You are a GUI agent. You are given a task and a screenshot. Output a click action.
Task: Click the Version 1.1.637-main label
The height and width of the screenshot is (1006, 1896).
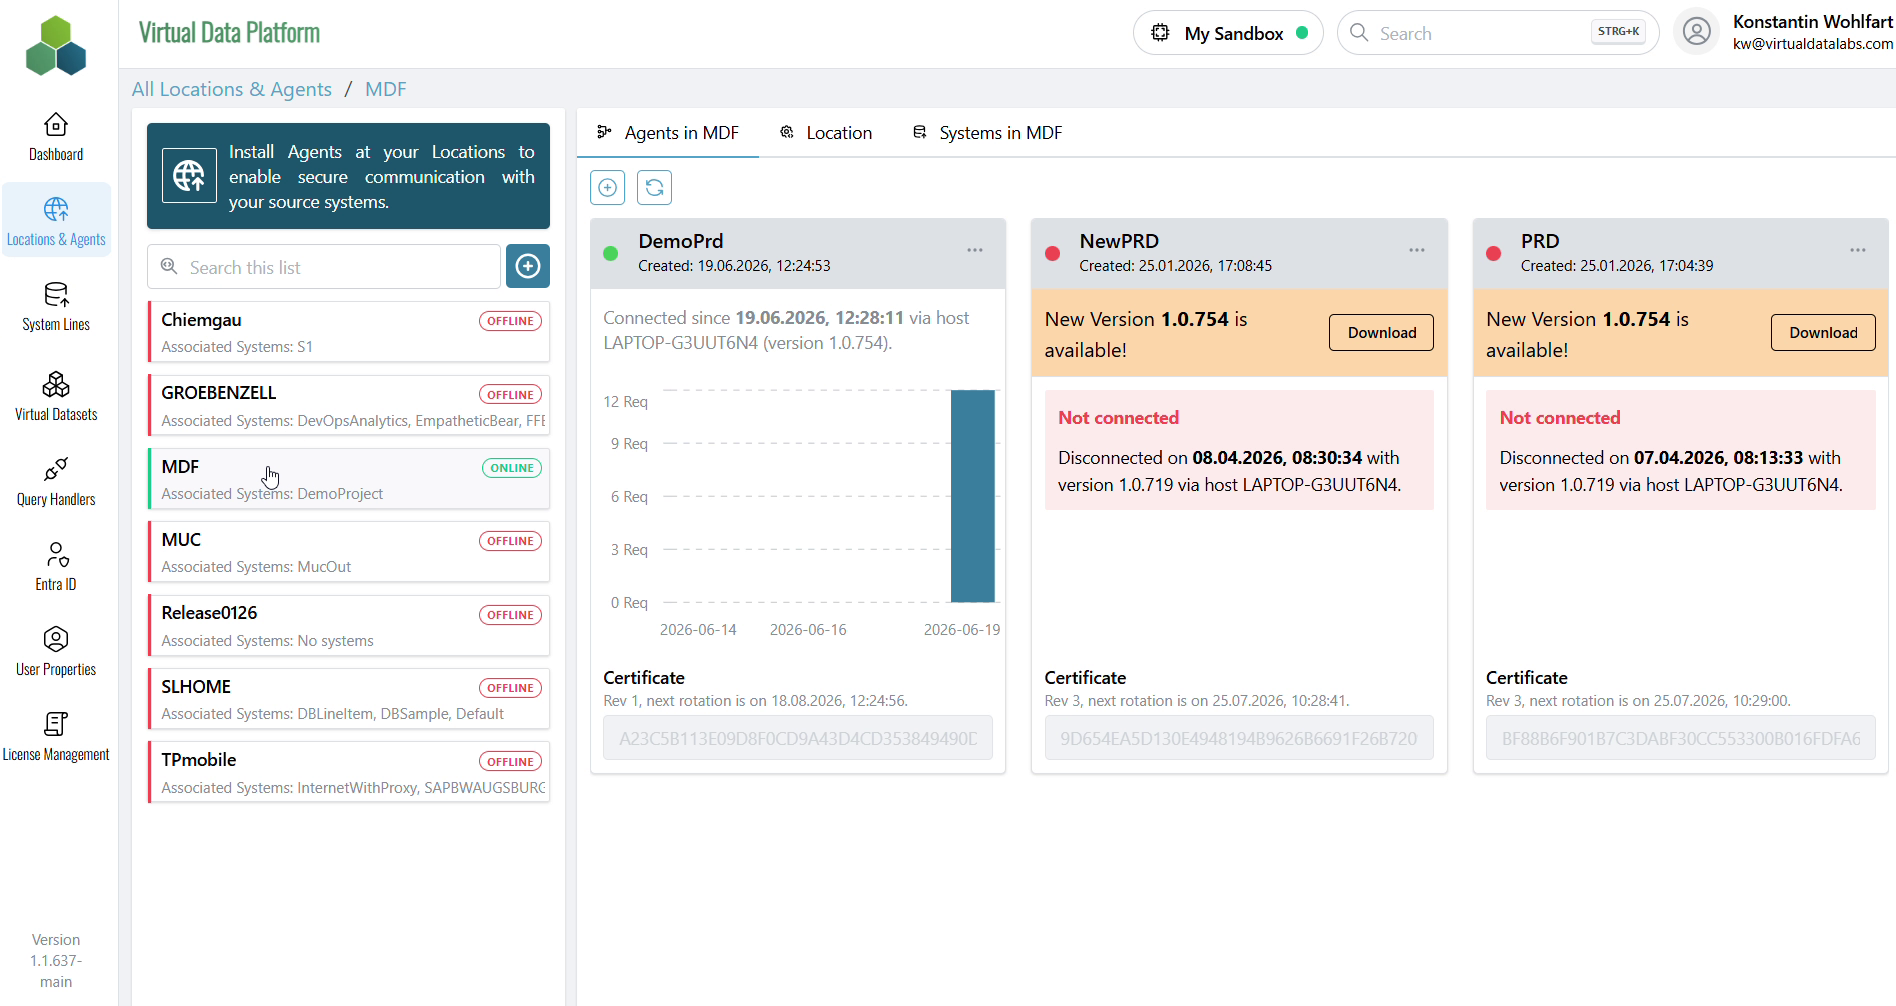coord(56,961)
